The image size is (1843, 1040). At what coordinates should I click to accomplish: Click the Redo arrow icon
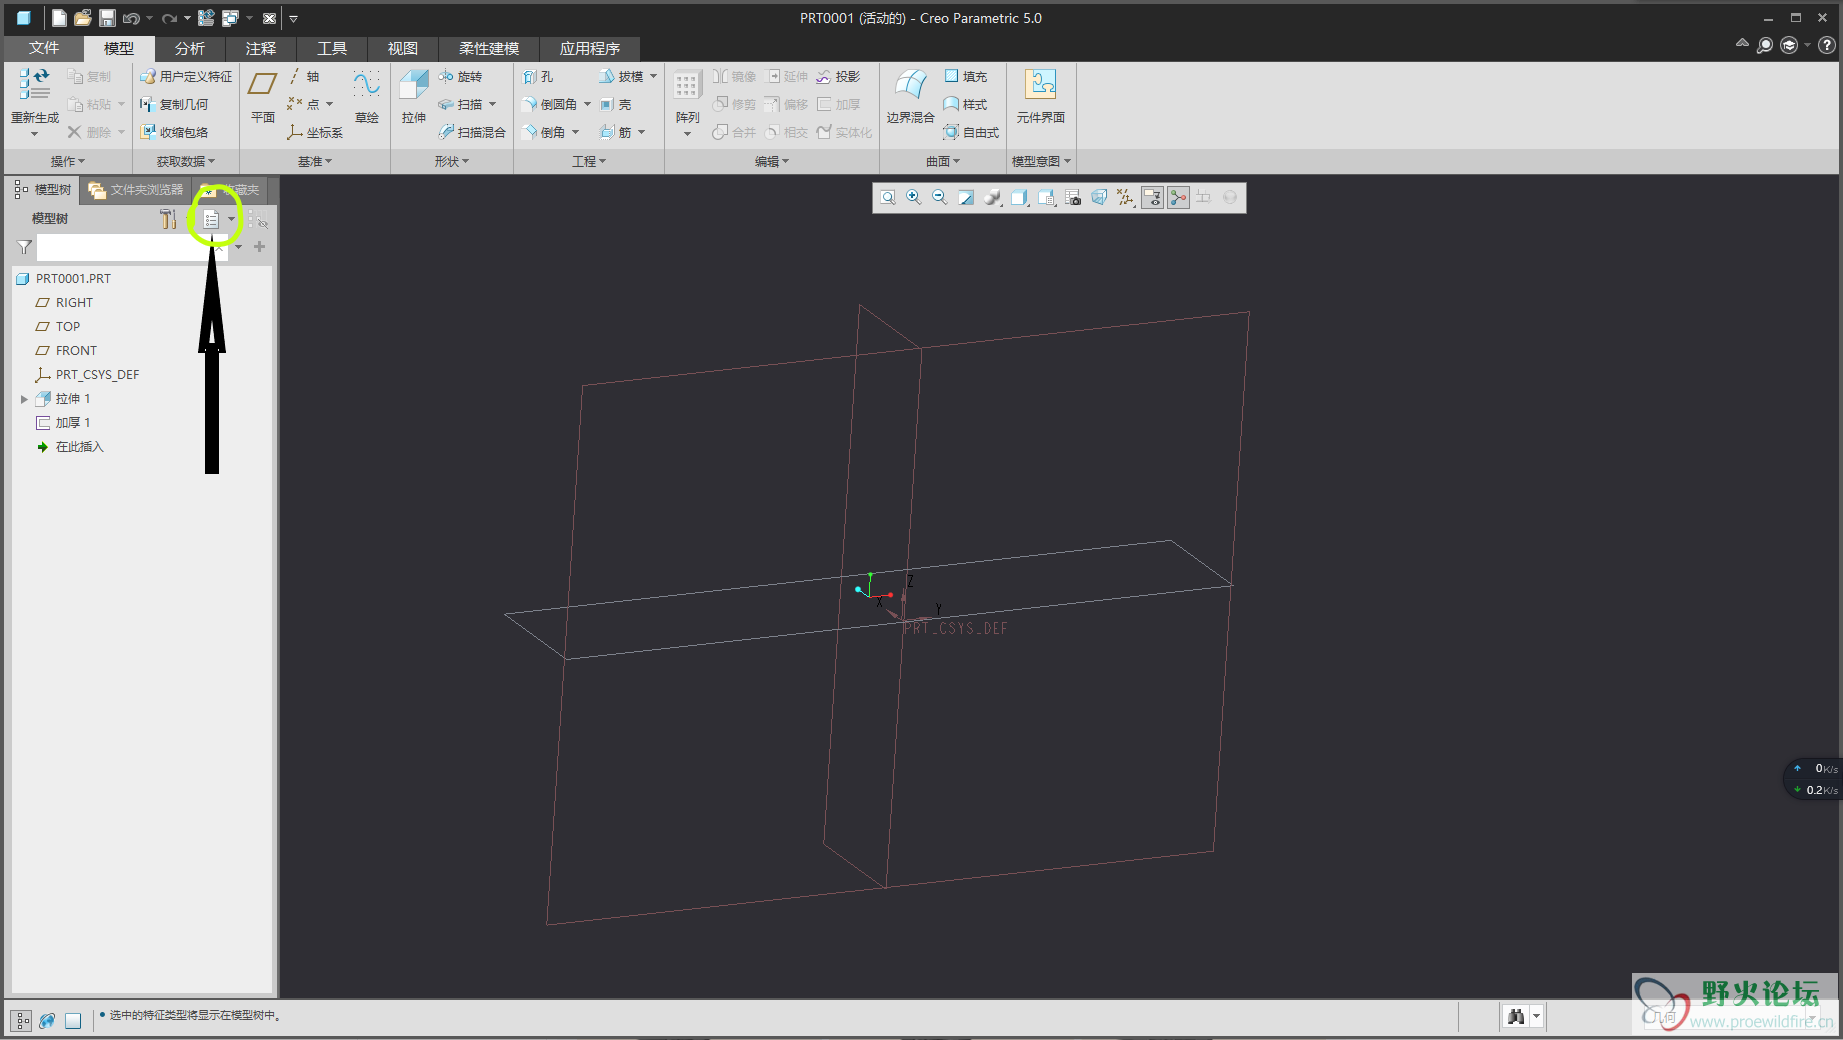169,18
